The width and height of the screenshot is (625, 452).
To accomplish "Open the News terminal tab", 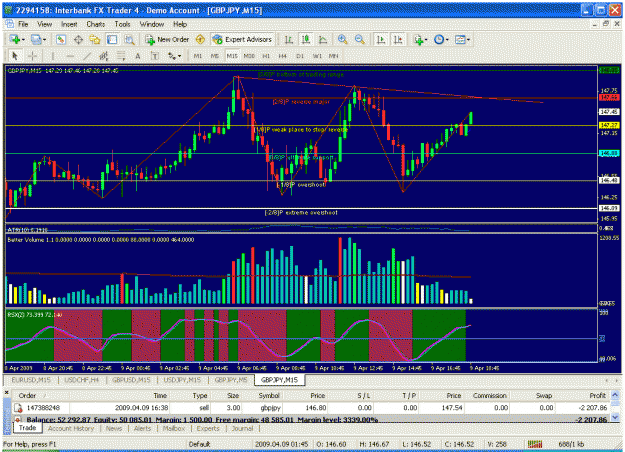I will pos(114,428).
